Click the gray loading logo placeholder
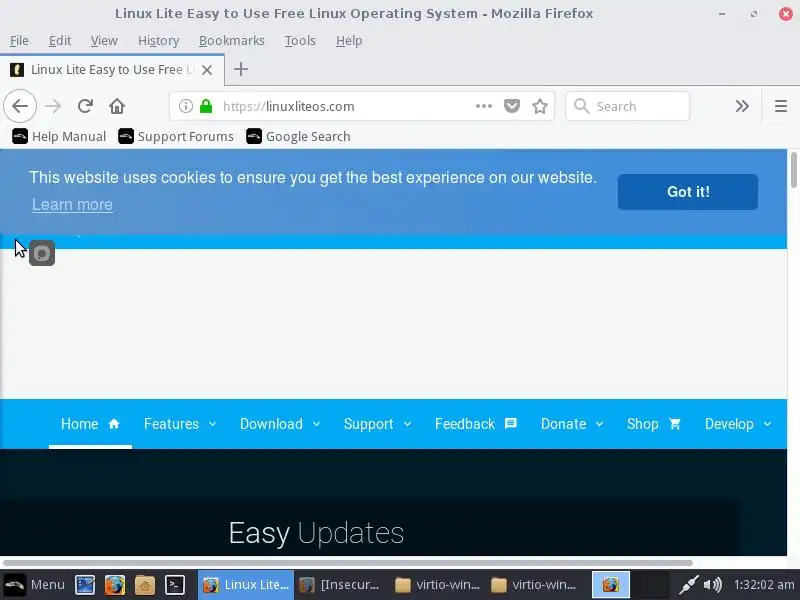The width and height of the screenshot is (800, 600). 42,253
